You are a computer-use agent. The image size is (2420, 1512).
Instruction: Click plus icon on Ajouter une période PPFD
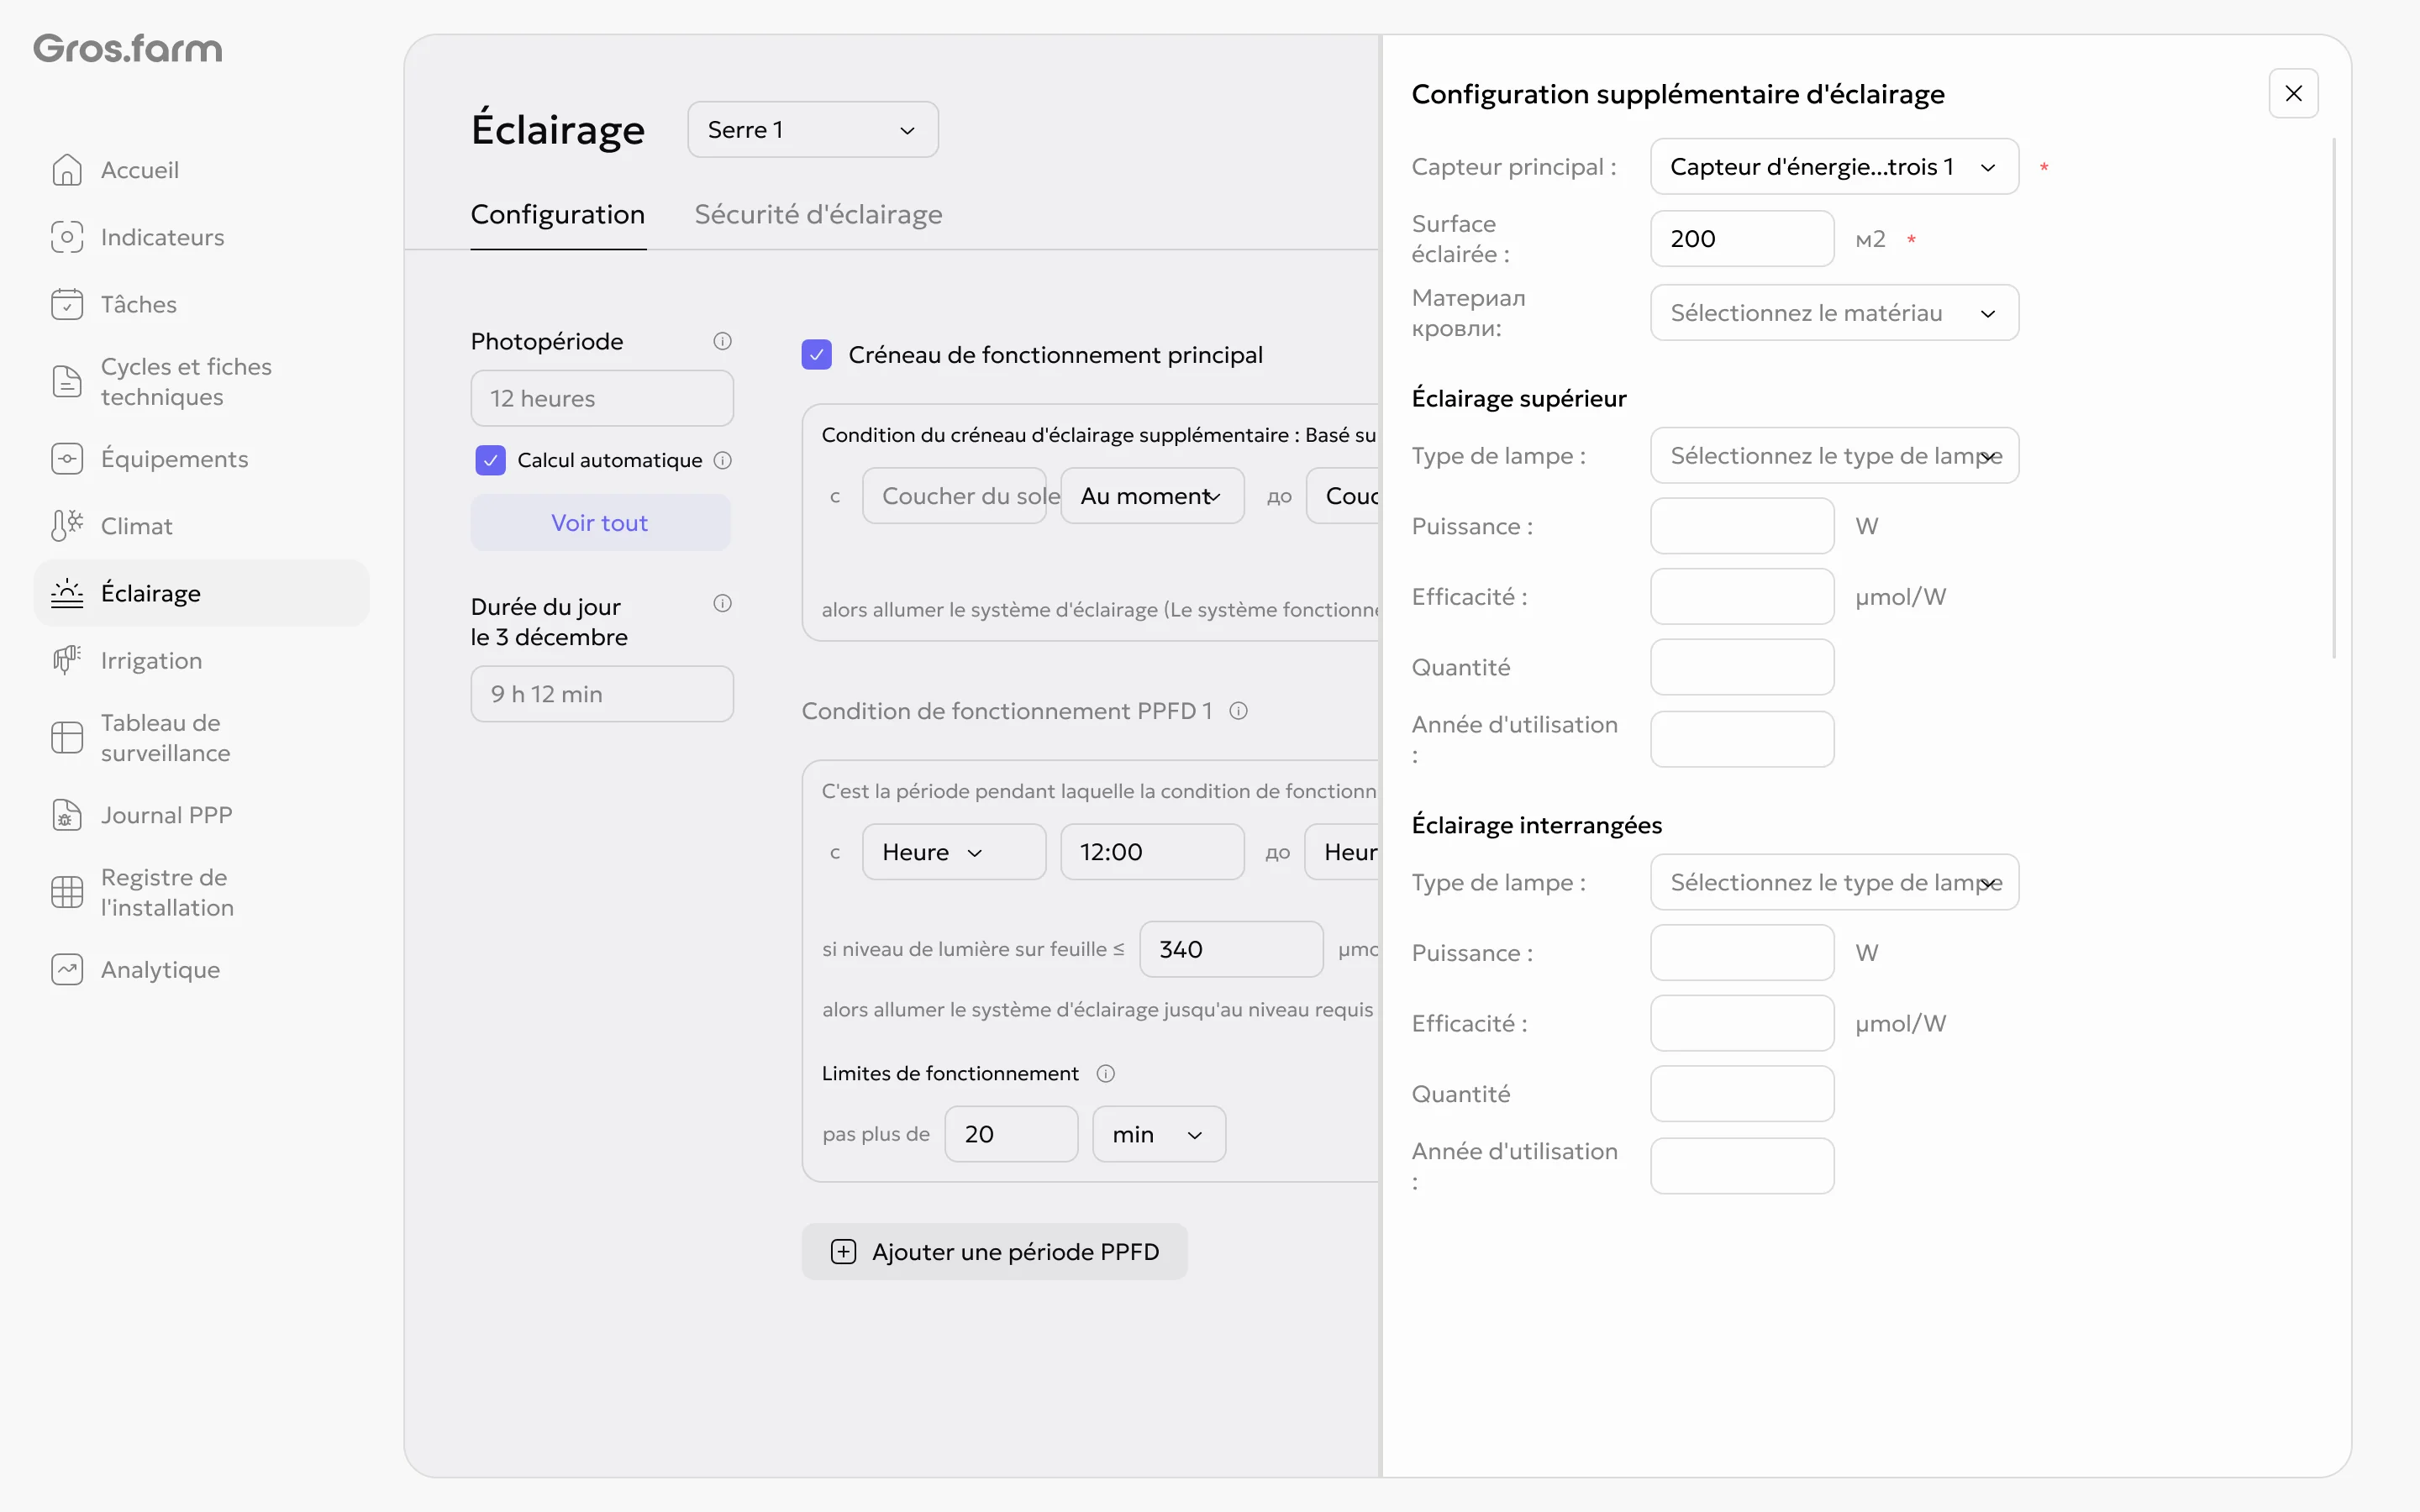(843, 1252)
